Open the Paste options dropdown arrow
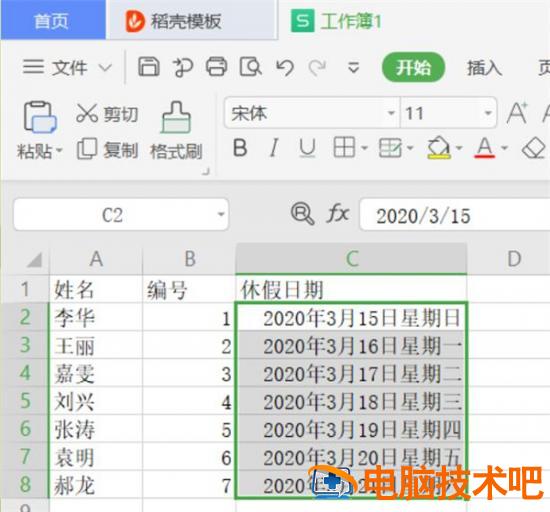This screenshot has height=512, width=550. tap(59, 151)
